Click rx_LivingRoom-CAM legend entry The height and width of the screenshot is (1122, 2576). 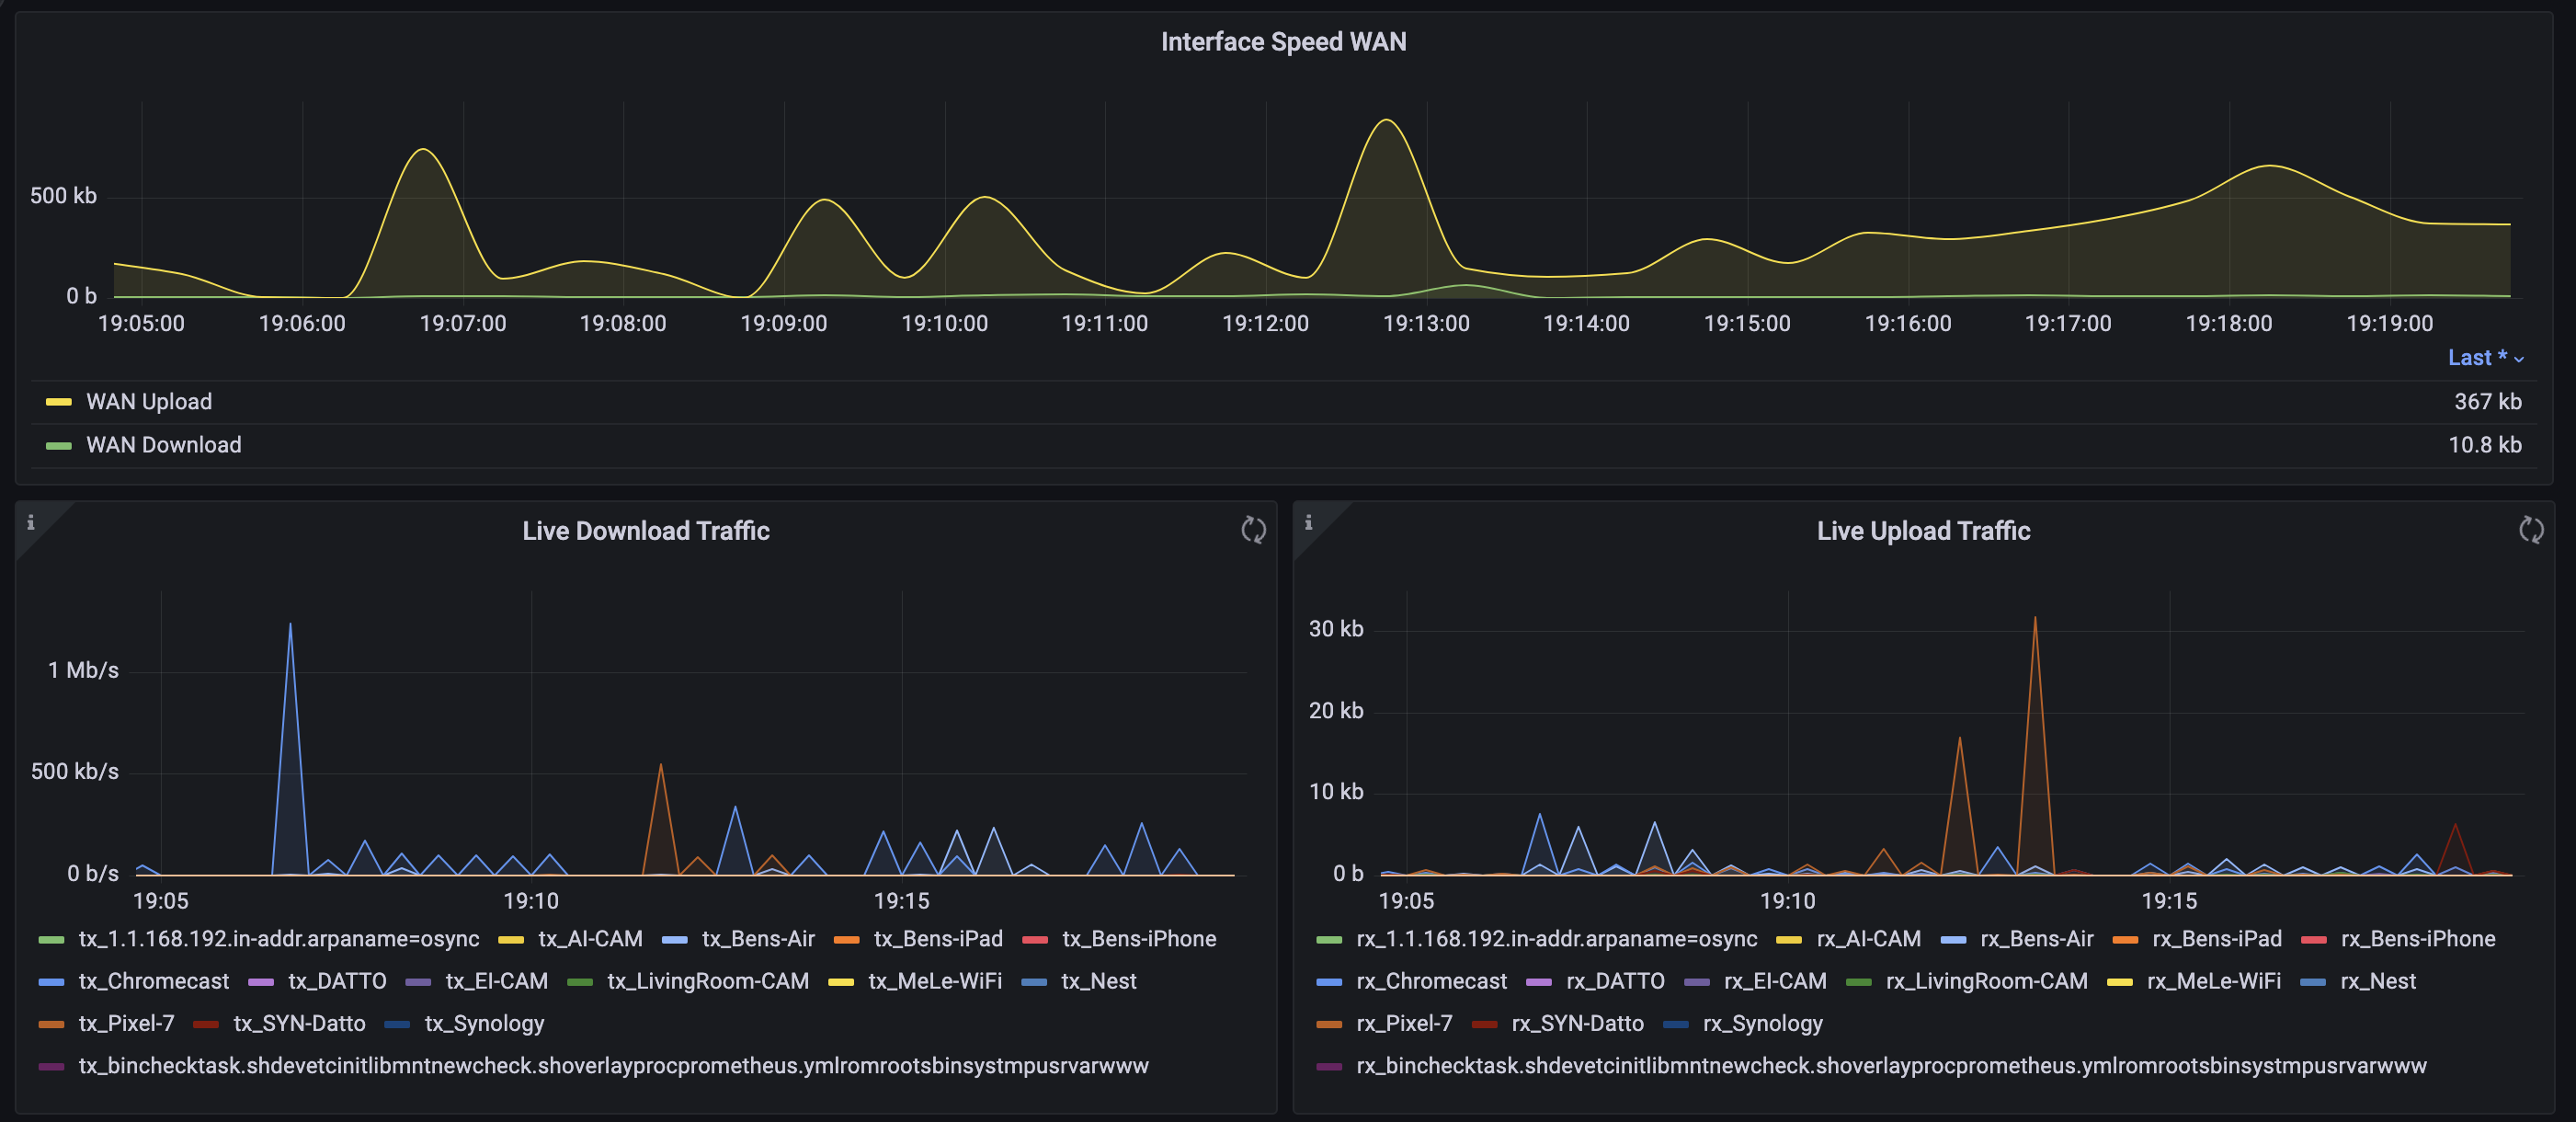[x=1986, y=981]
